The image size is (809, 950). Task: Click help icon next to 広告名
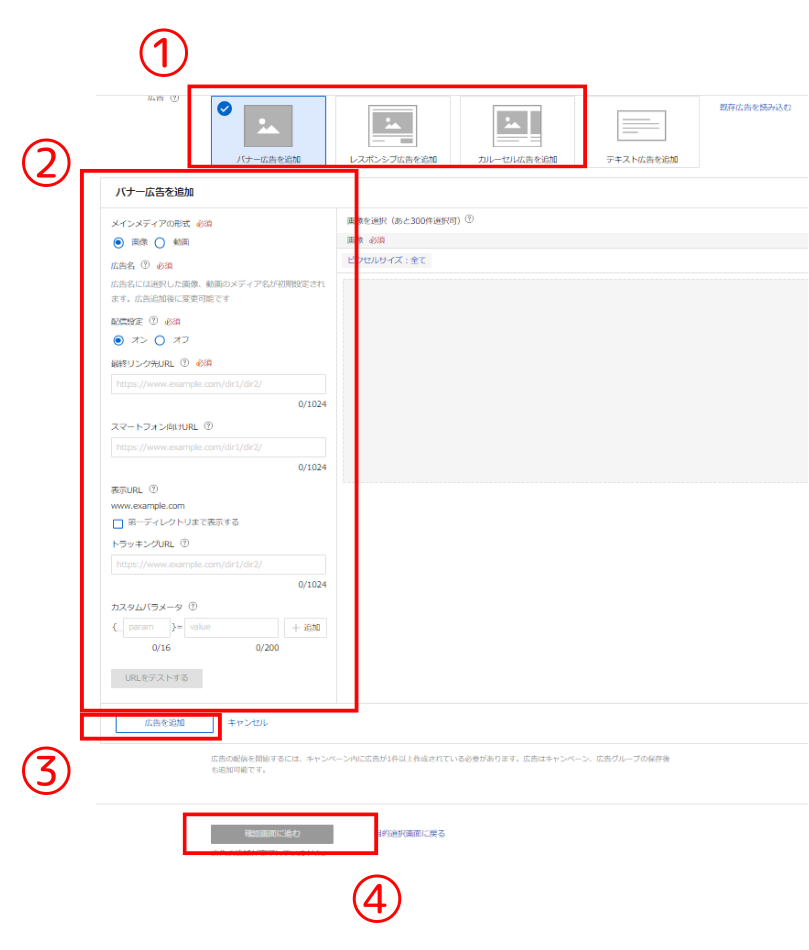(x=145, y=266)
